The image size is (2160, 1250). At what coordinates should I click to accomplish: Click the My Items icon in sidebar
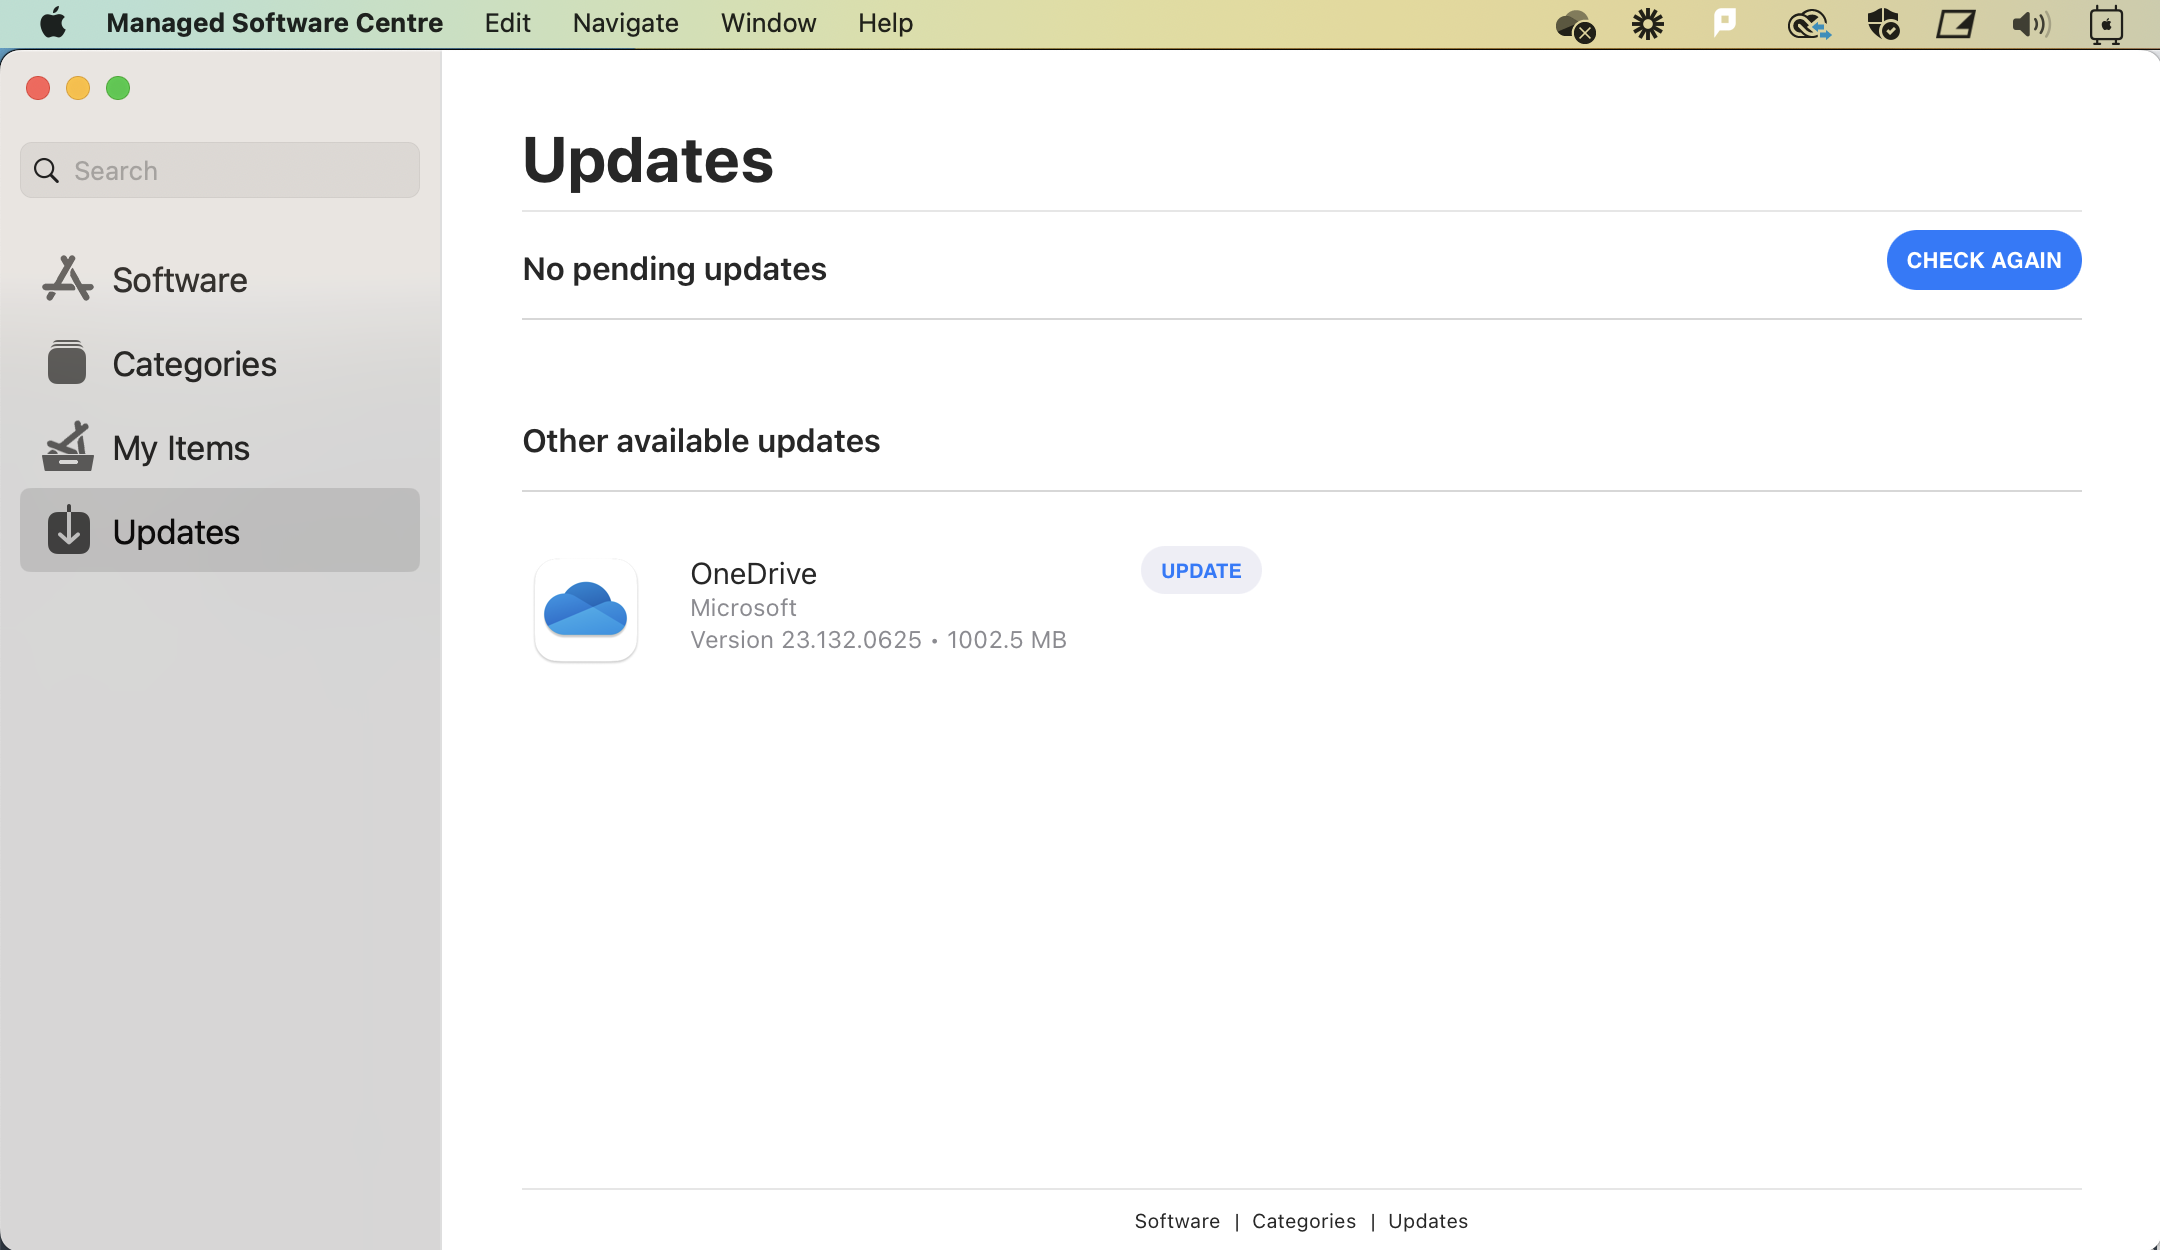(67, 446)
